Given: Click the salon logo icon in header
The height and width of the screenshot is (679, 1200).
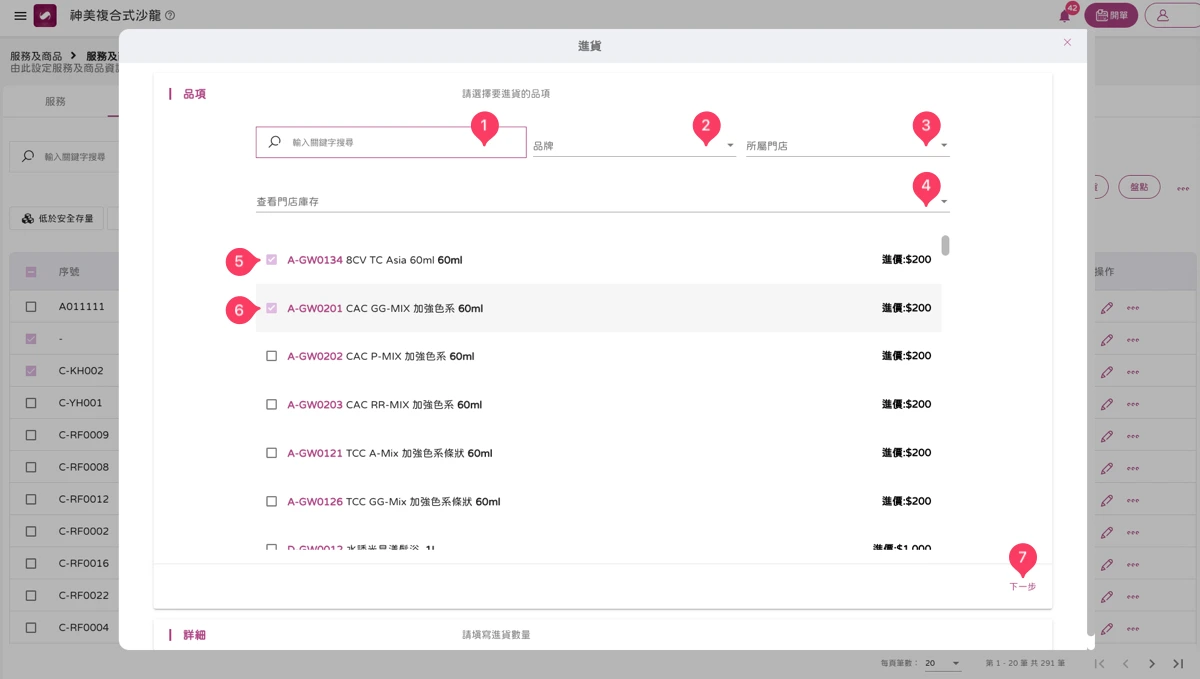Looking at the screenshot, I should 45,16.
